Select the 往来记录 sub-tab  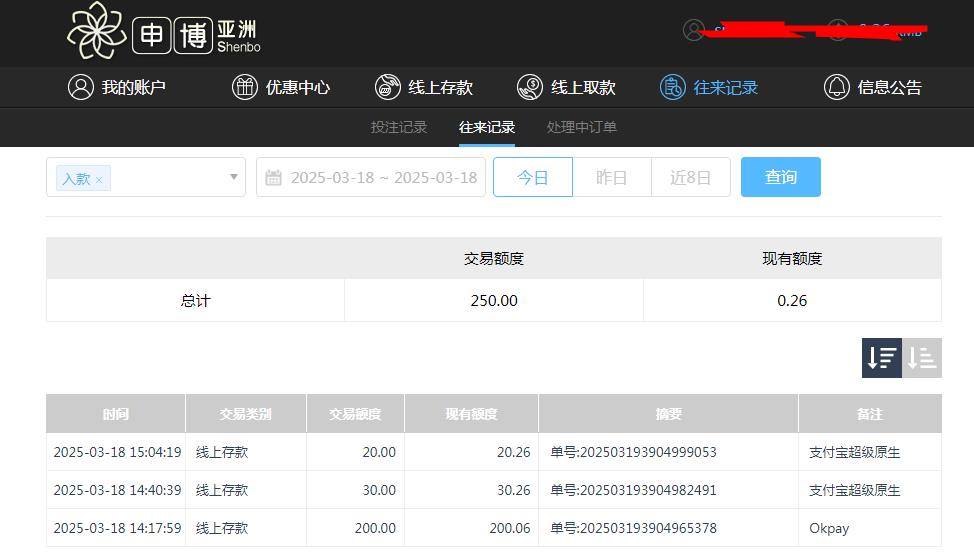487,127
